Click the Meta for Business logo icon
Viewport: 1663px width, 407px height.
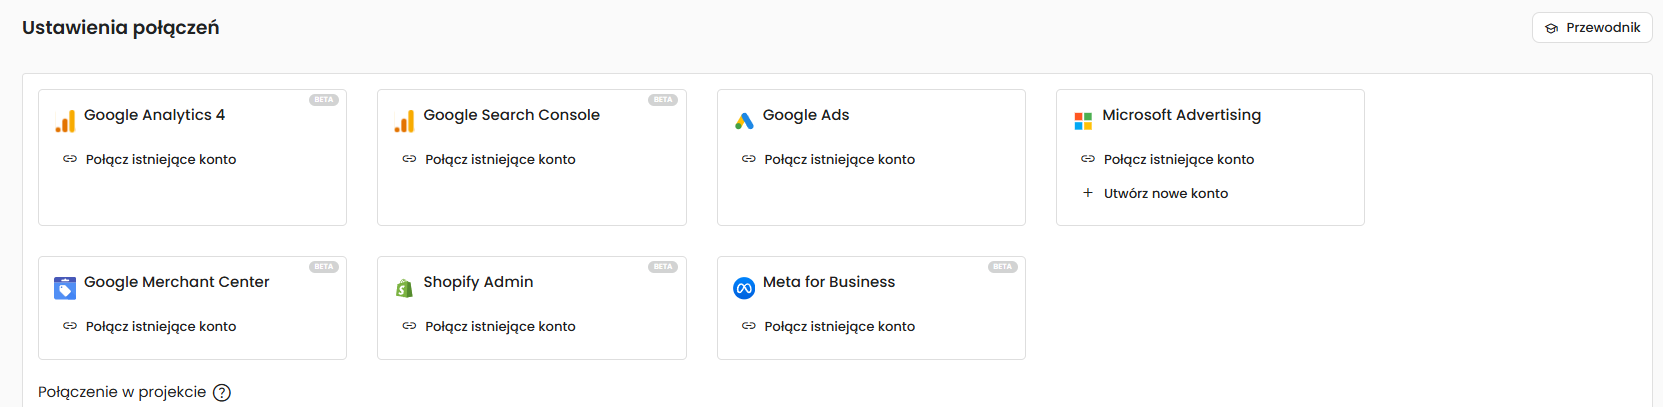click(x=744, y=288)
